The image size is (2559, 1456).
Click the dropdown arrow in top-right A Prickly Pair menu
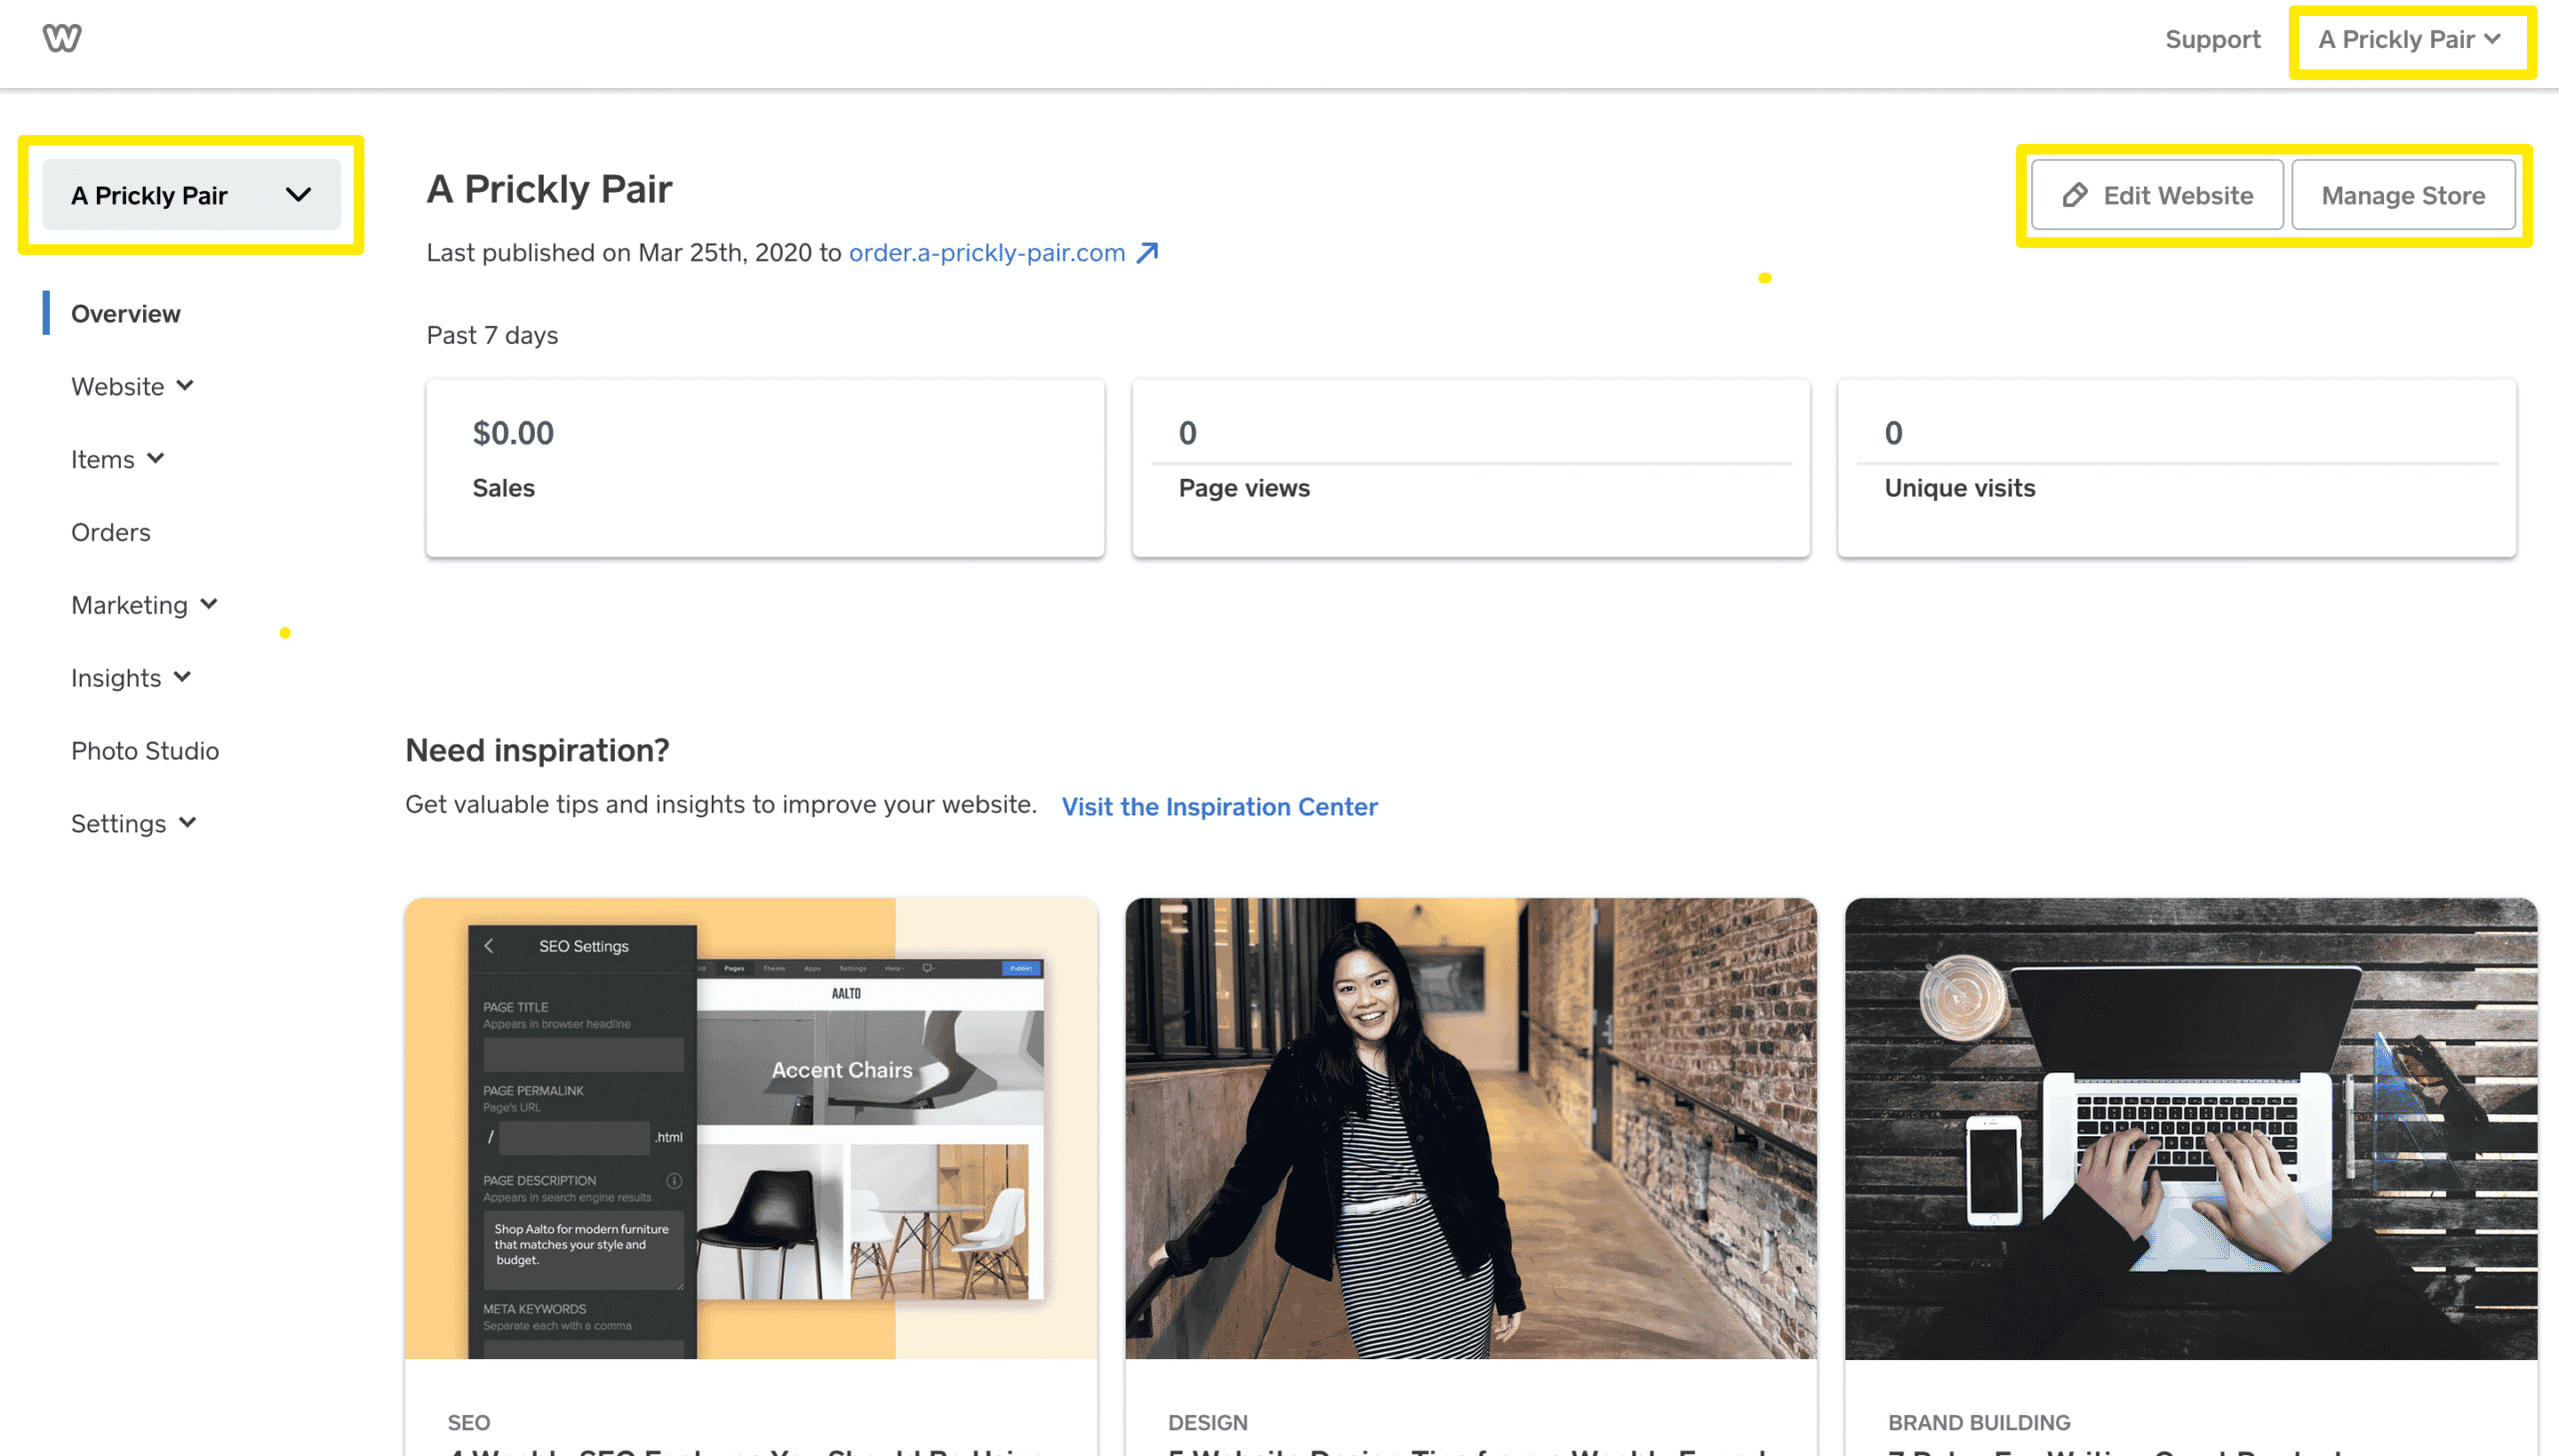2497,39
